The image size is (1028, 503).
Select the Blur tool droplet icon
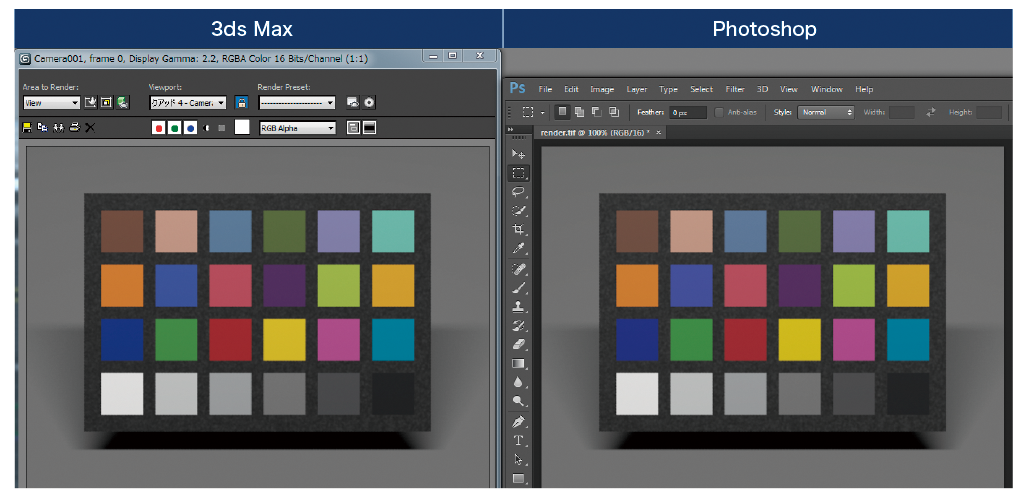point(519,382)
